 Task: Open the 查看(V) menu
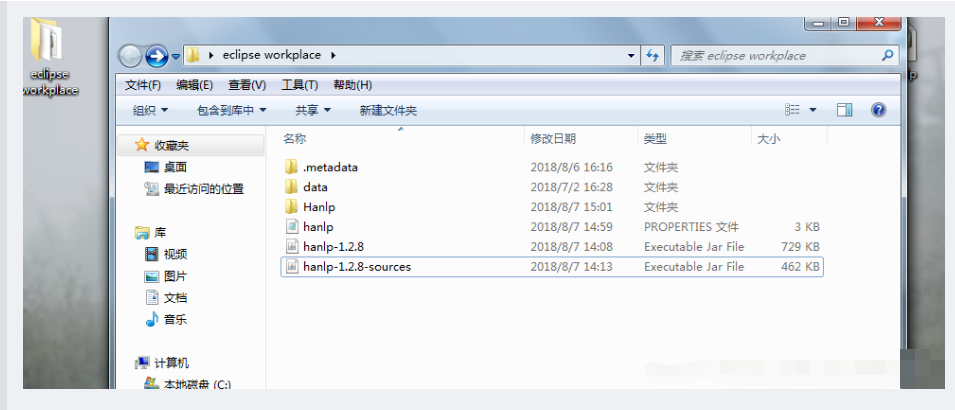tap(247, 85)
